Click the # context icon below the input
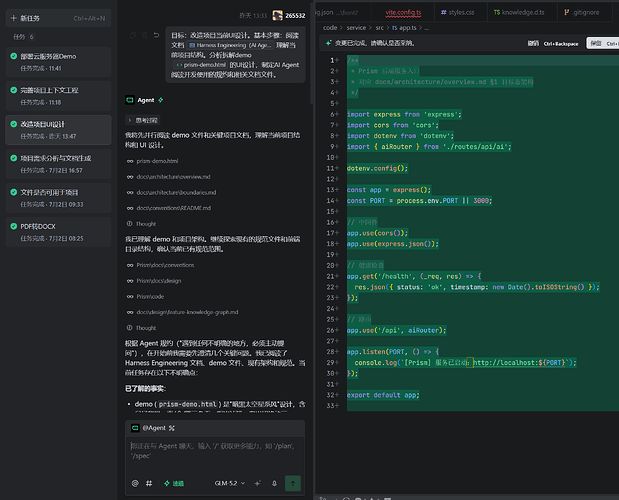This screenshot has height=500, width=619. pos(149,483)
